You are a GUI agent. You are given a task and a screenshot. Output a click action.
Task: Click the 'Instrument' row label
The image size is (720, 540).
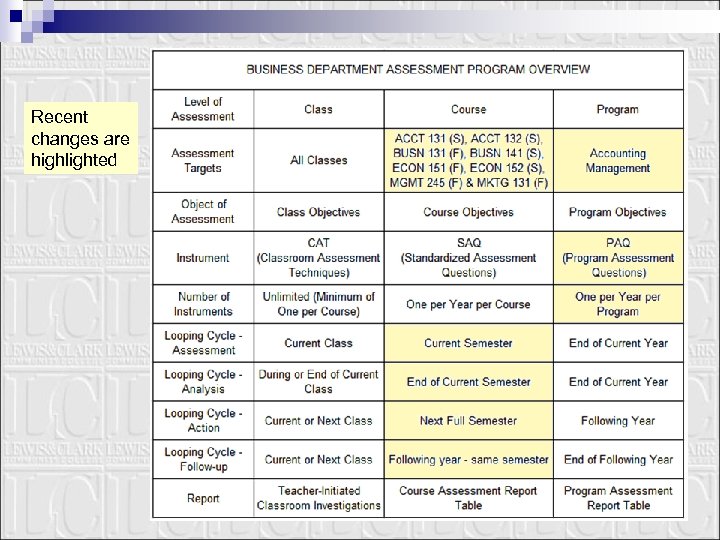203,258
